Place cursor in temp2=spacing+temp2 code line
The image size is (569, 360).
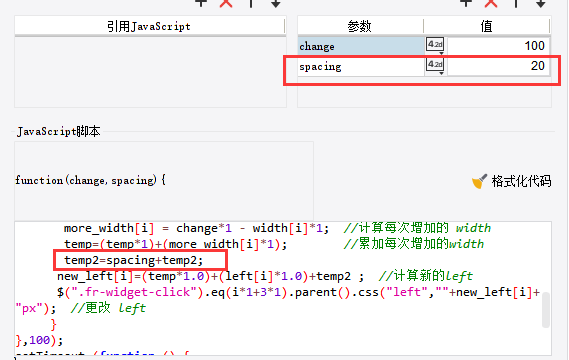(x=134, y=260)
